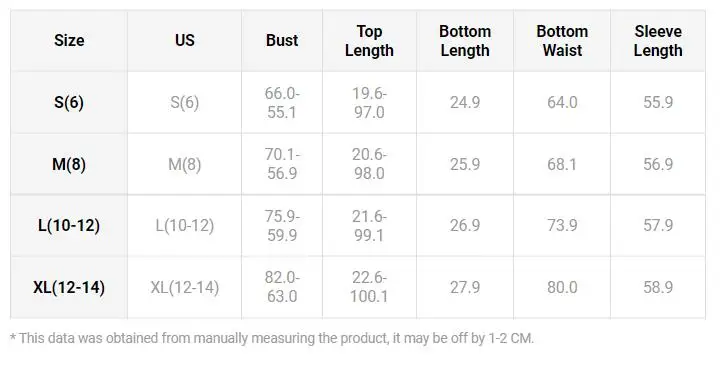Click the Sleeve Length column header
The height and width of the screenshot is (367, 721).
(x=658, y=40)
